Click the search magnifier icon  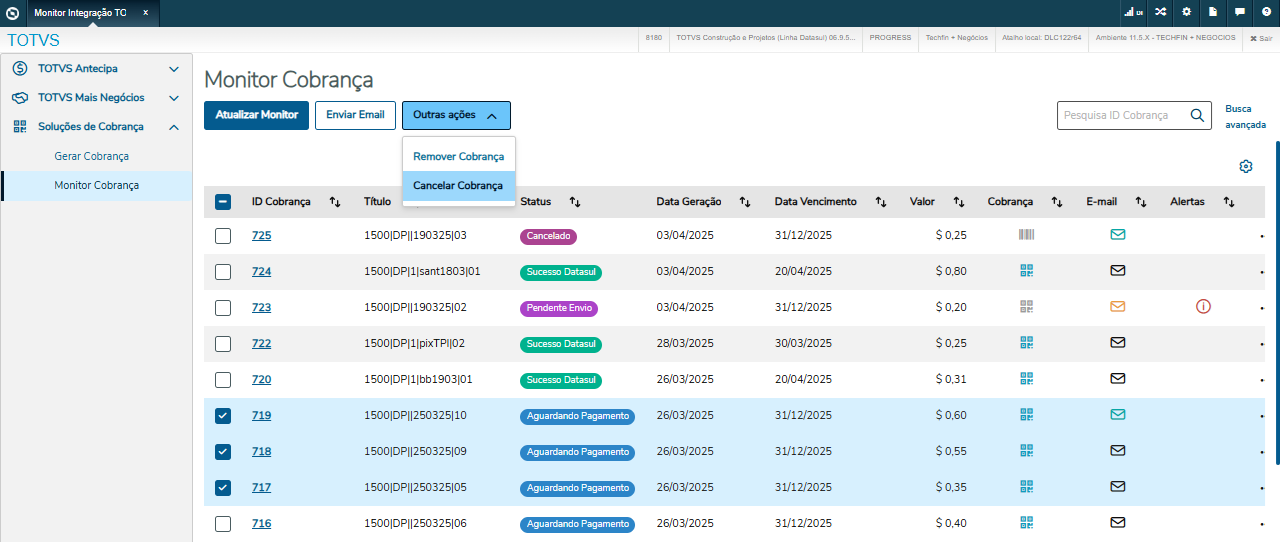click(x=1197, y=115)
